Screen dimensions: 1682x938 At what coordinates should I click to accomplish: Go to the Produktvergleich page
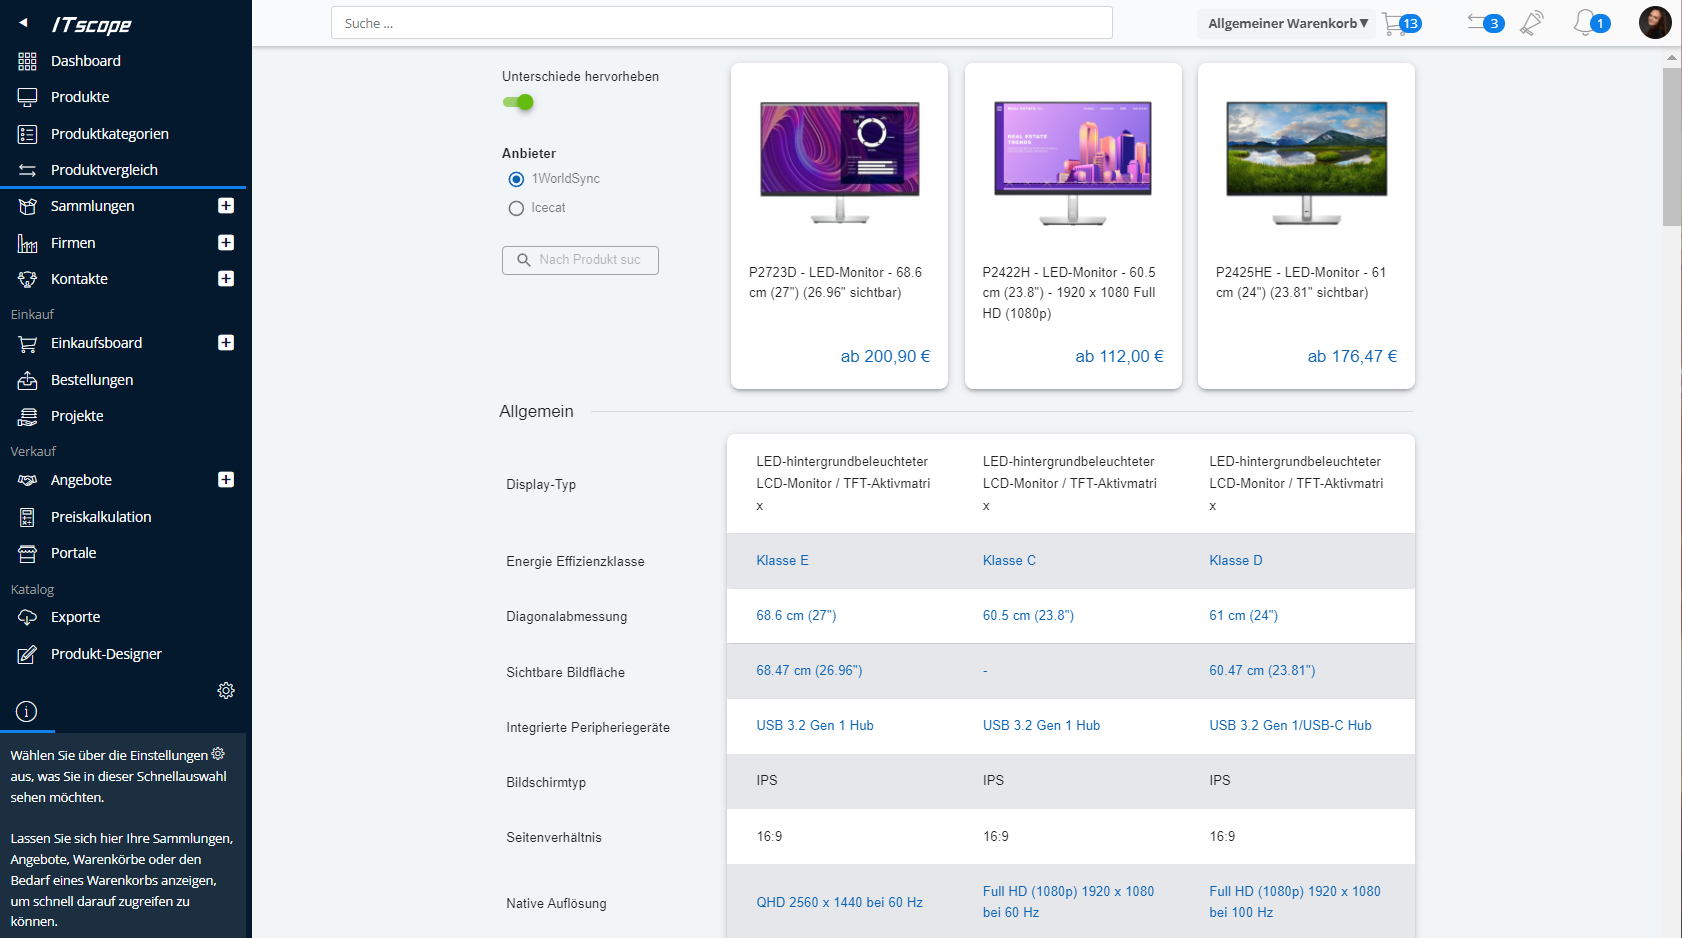click(x=104, y=170)
